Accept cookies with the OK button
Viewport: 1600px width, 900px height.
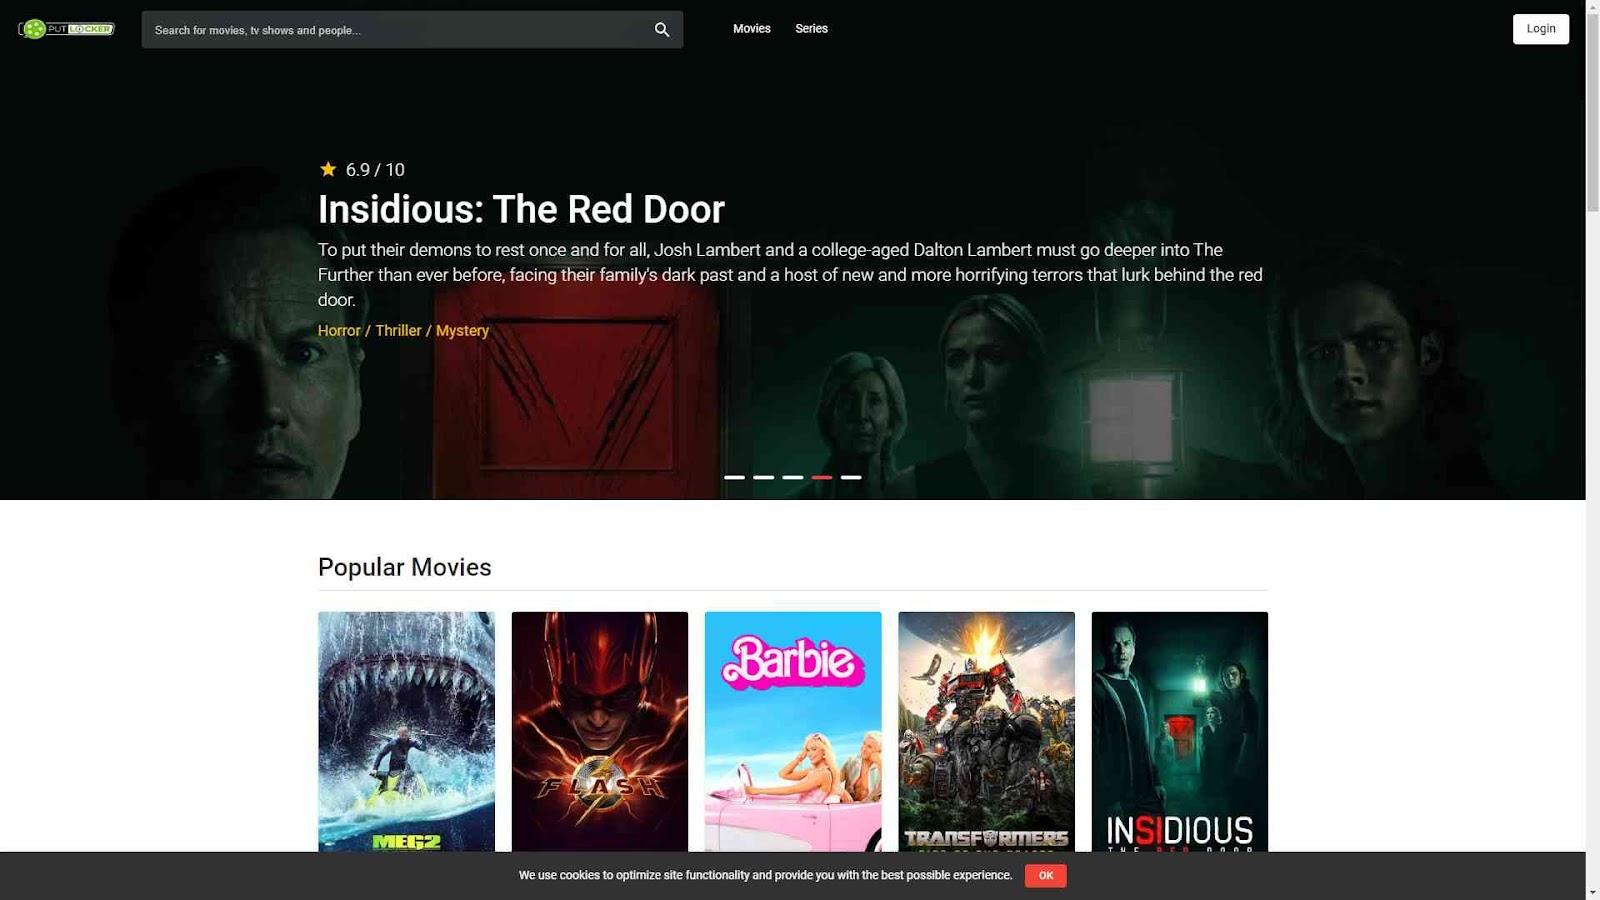(1046, 875)
